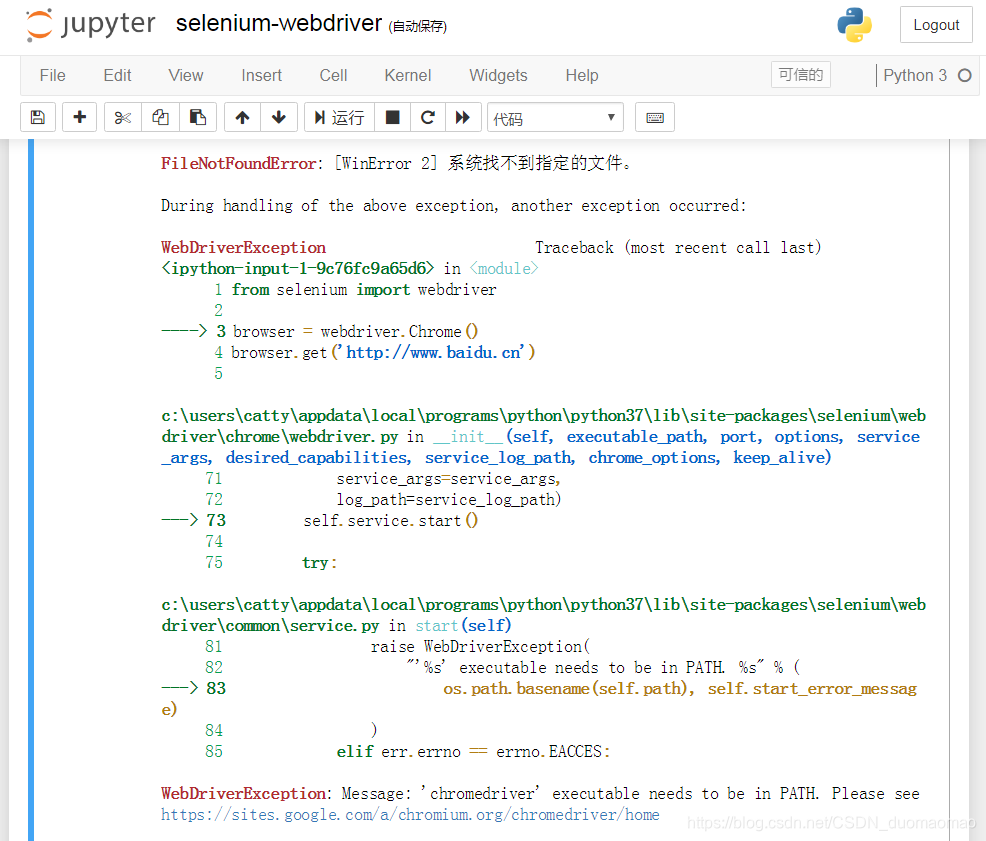The width and height of the screenshot is (986, 841).
Task: Insert cell below with plus icon
Action: (x=80, y=117)
